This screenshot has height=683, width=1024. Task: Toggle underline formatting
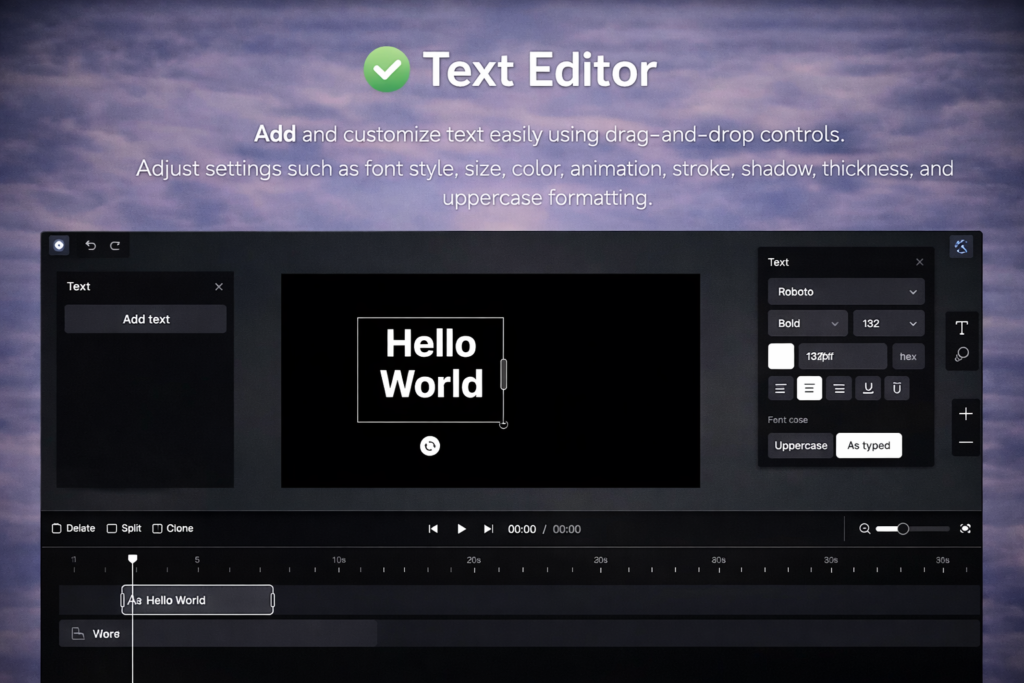point(868,388)
